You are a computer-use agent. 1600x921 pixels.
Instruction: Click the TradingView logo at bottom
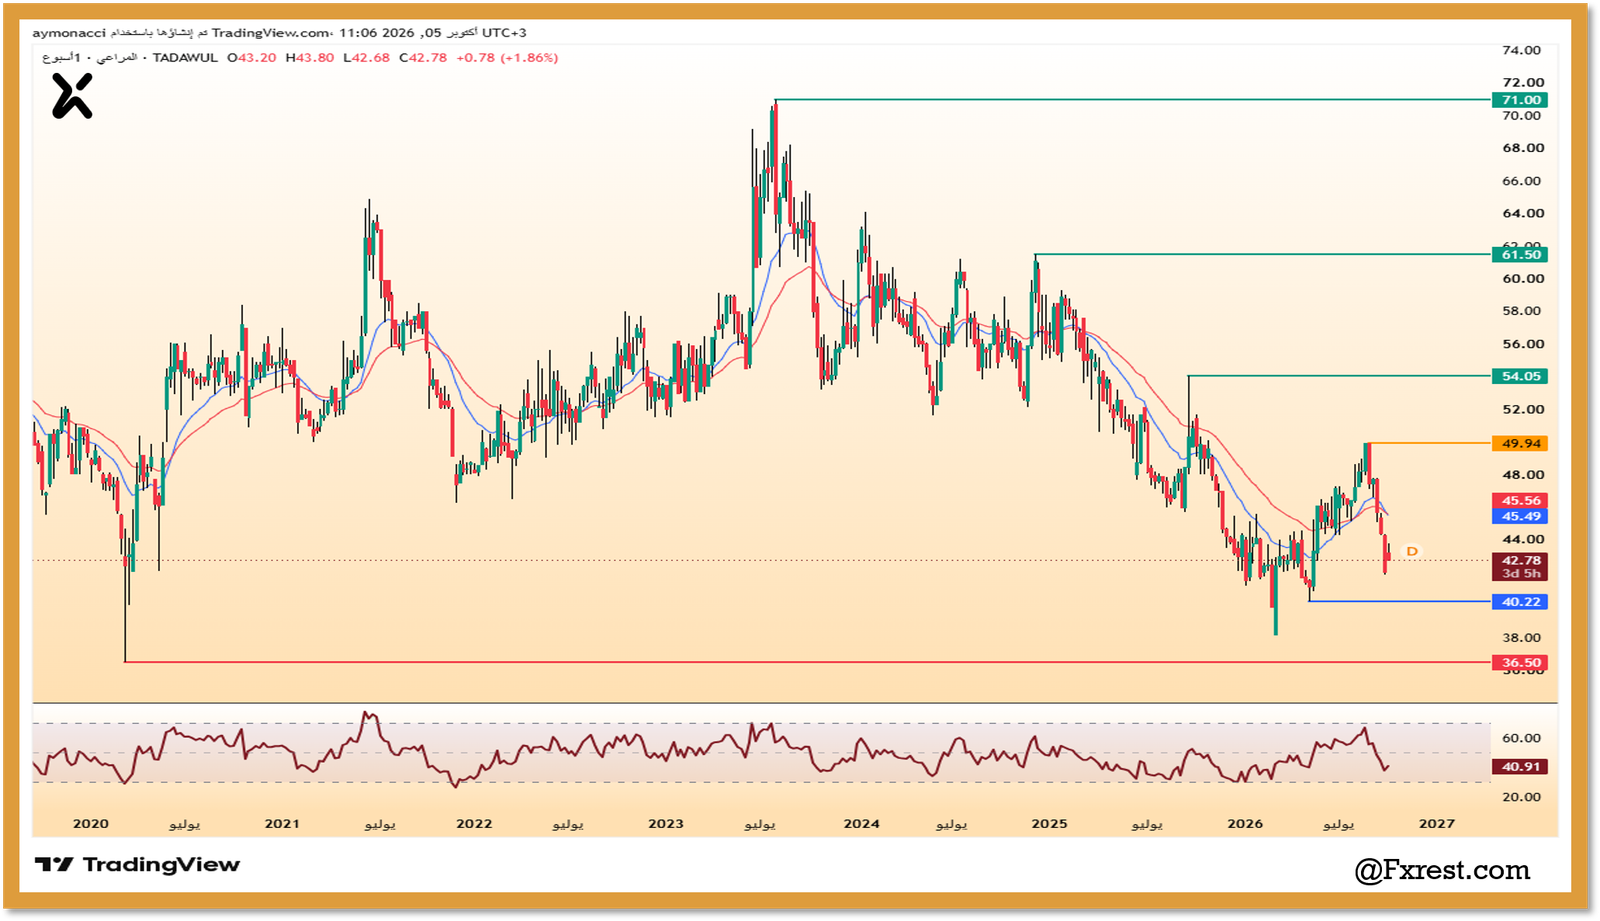pos(138,865)
